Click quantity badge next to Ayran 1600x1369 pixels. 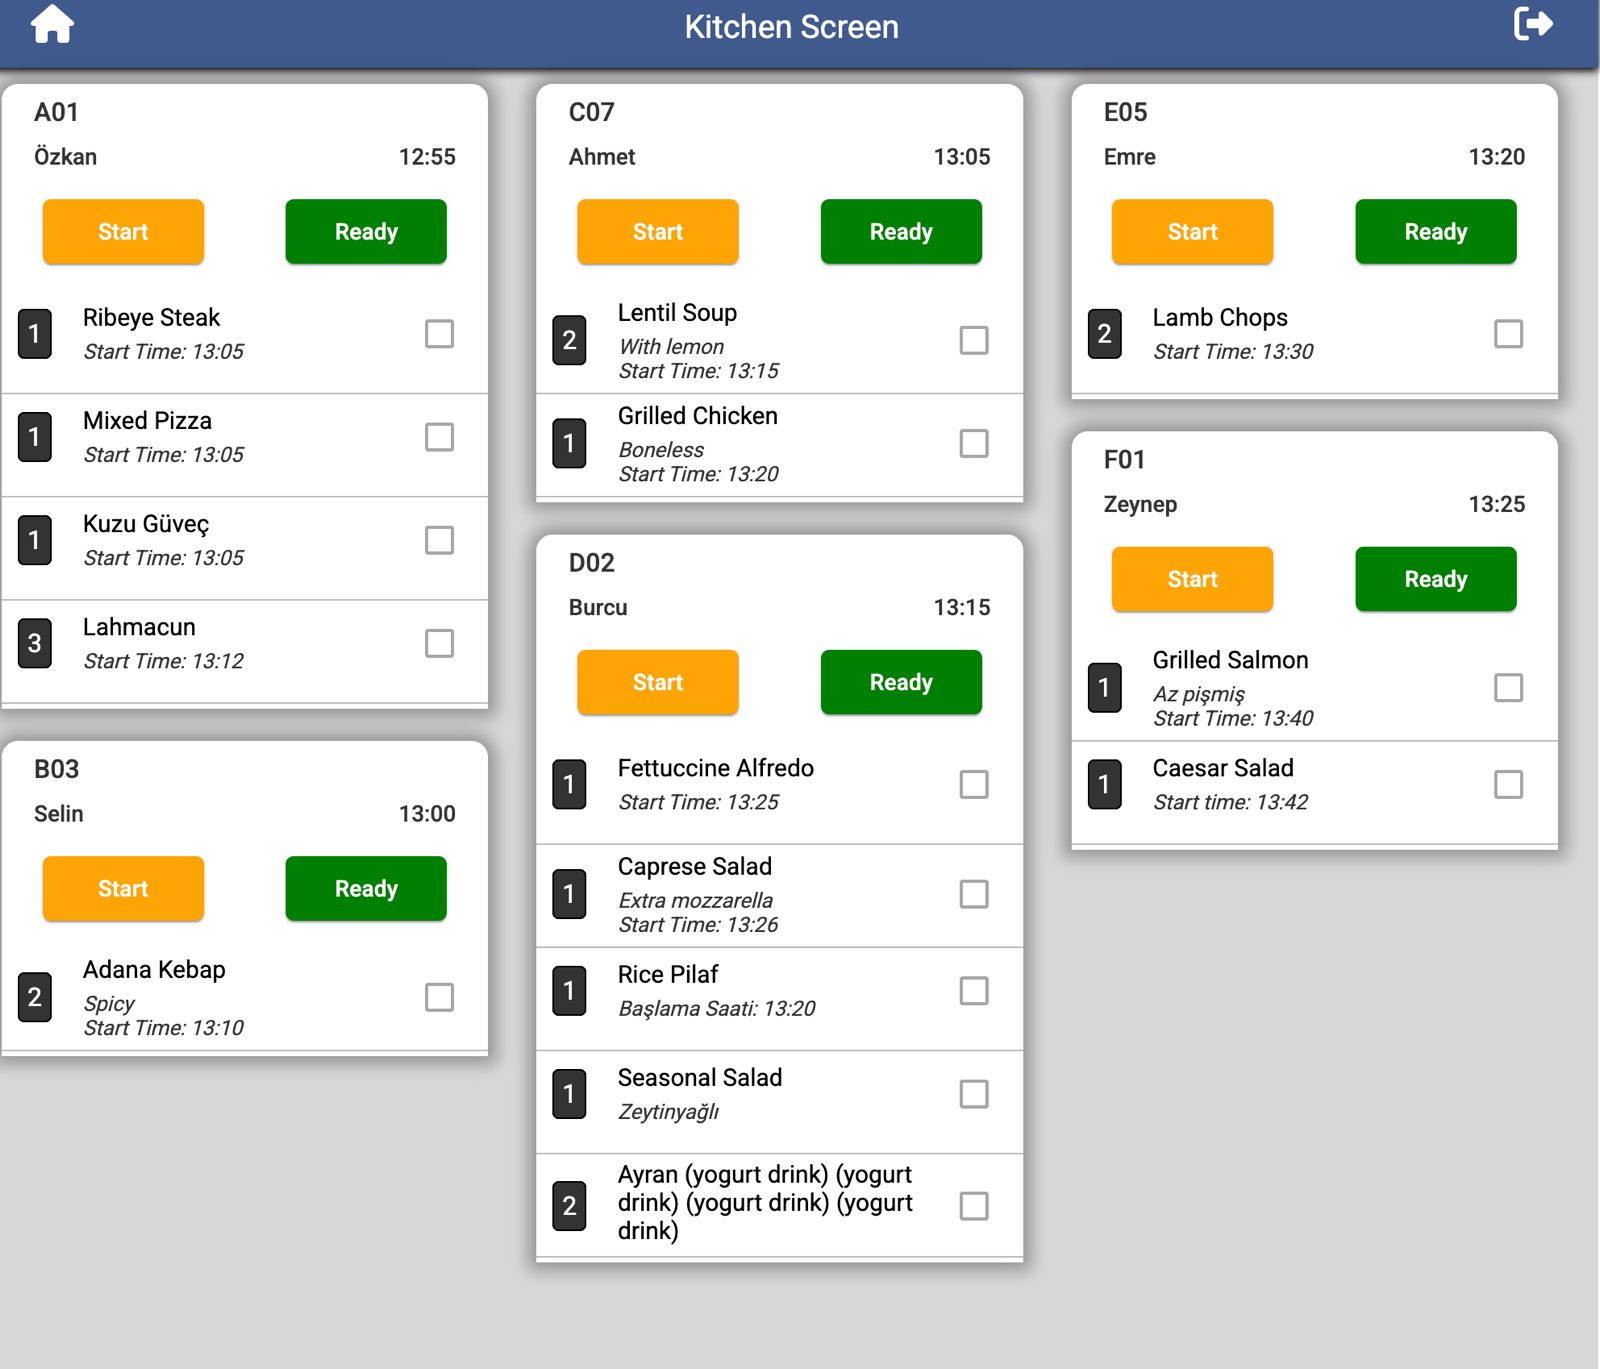[569, 1205]
